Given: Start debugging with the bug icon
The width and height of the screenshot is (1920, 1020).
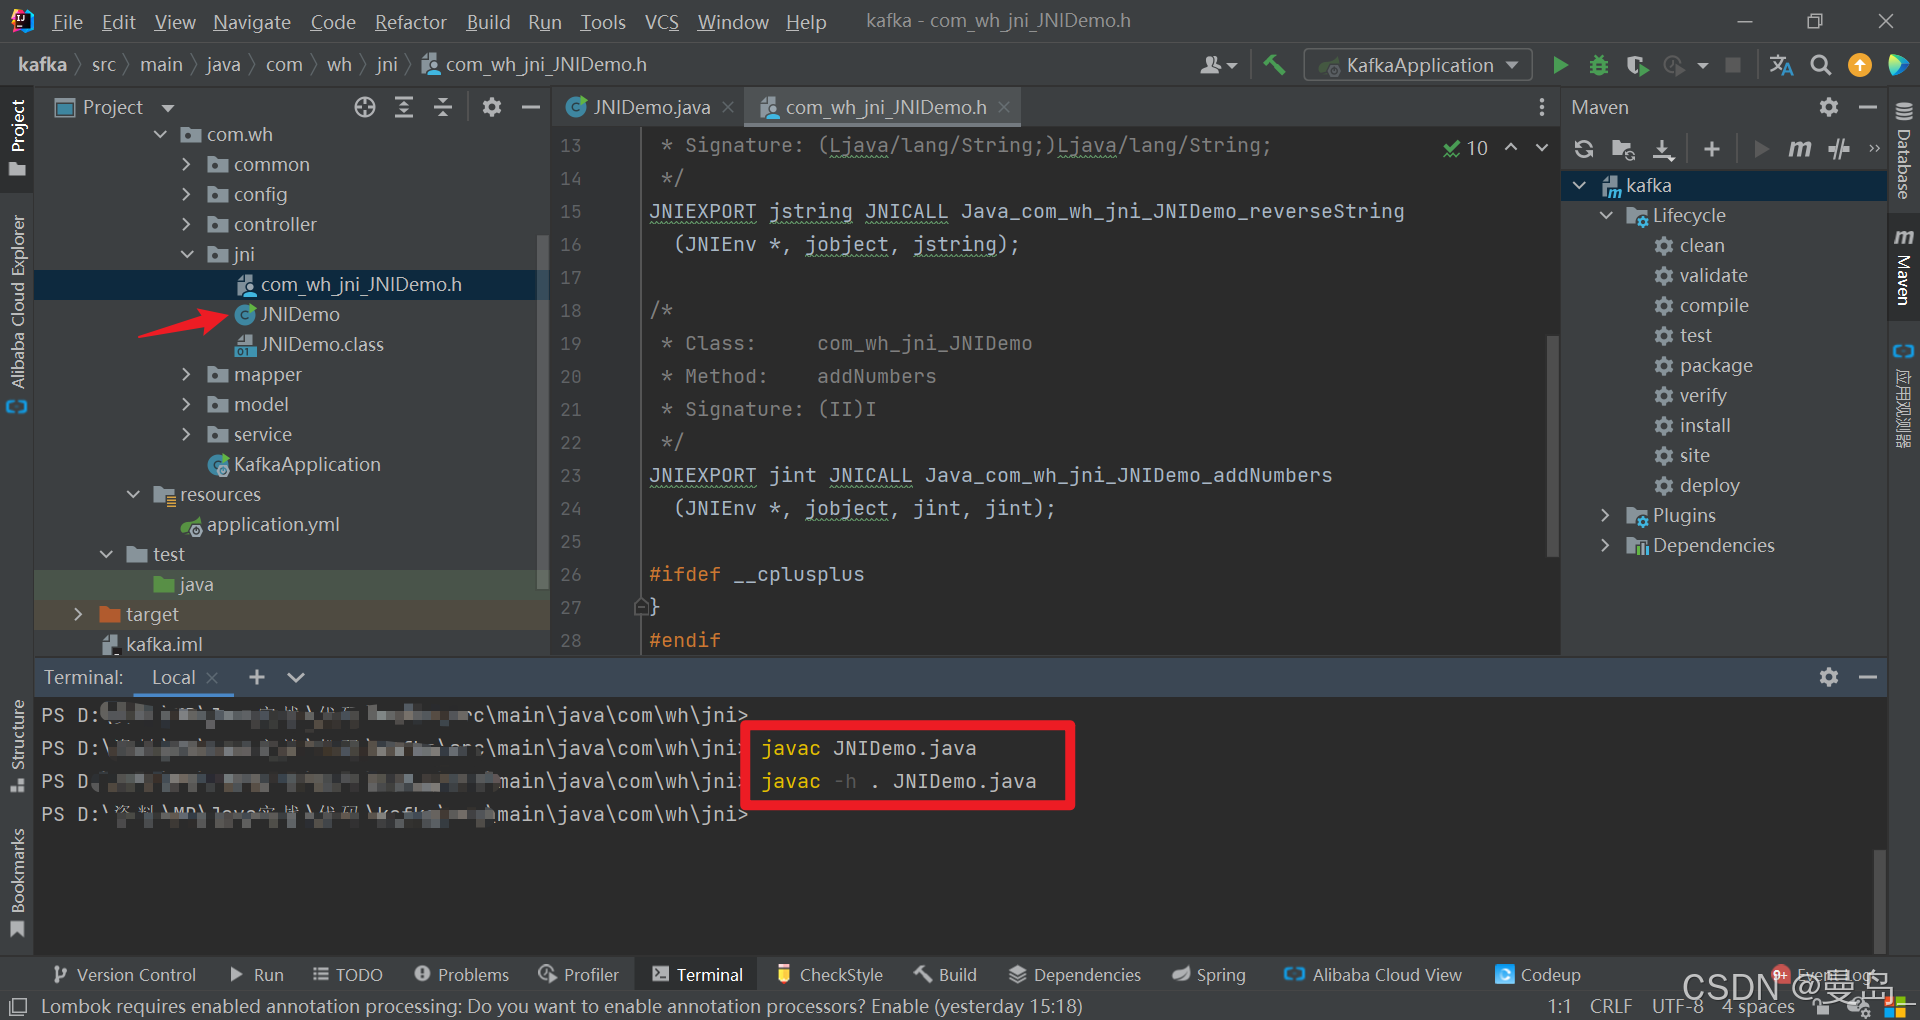Looking at the screenshot, I should [1598, 65].
